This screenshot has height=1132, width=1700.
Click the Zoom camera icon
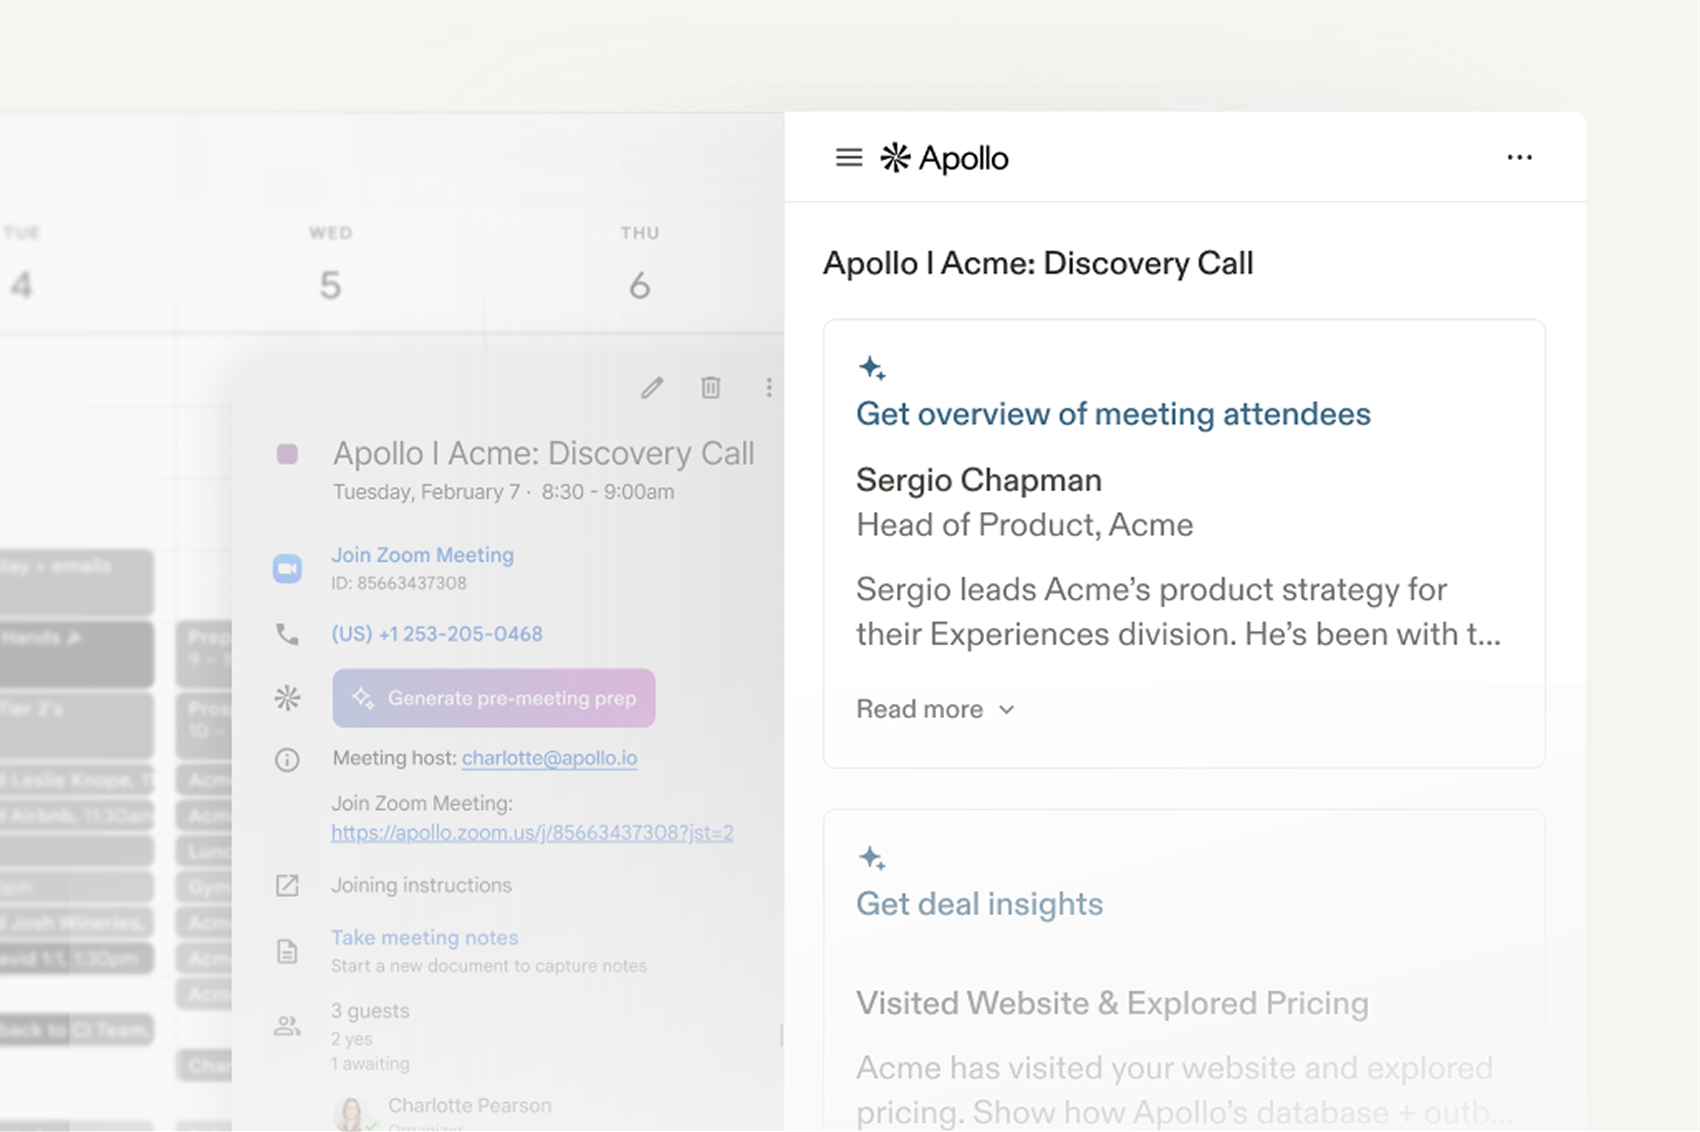287,568
